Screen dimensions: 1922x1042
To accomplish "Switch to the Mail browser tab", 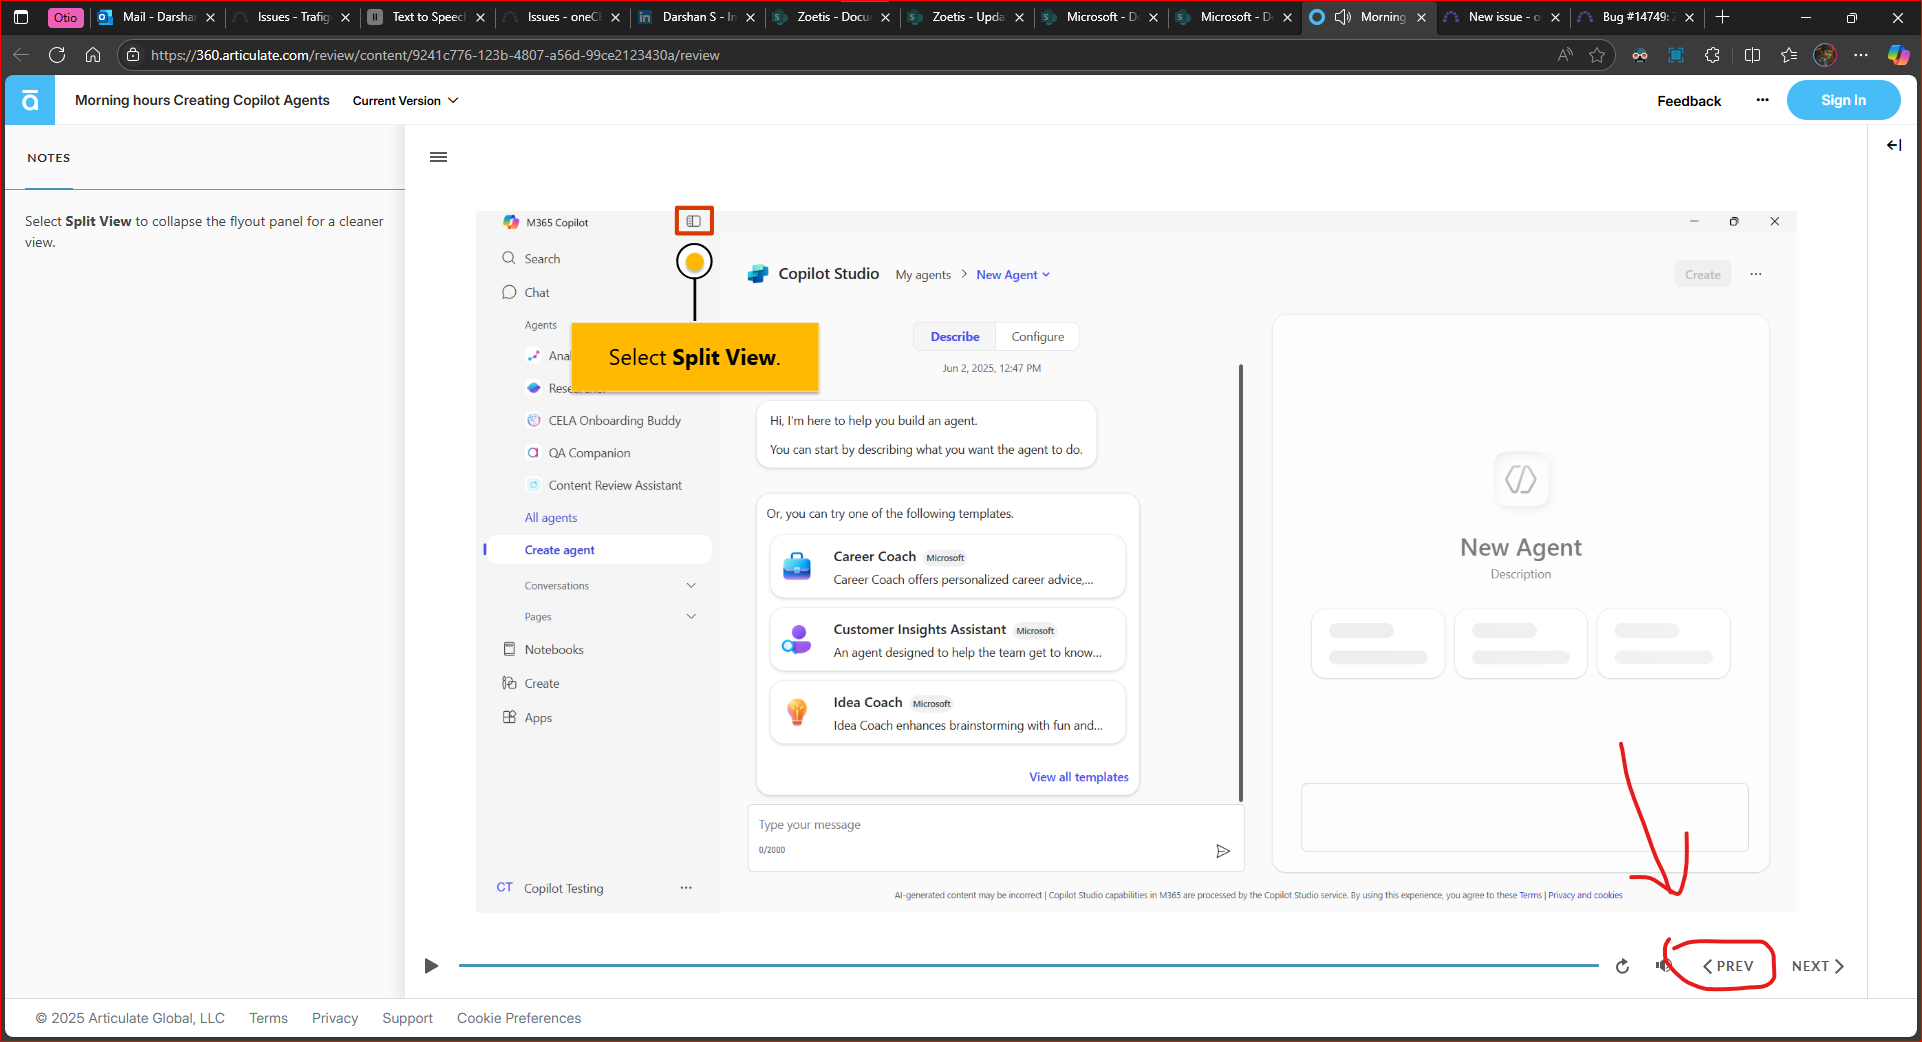I will [x=158, y=17].
